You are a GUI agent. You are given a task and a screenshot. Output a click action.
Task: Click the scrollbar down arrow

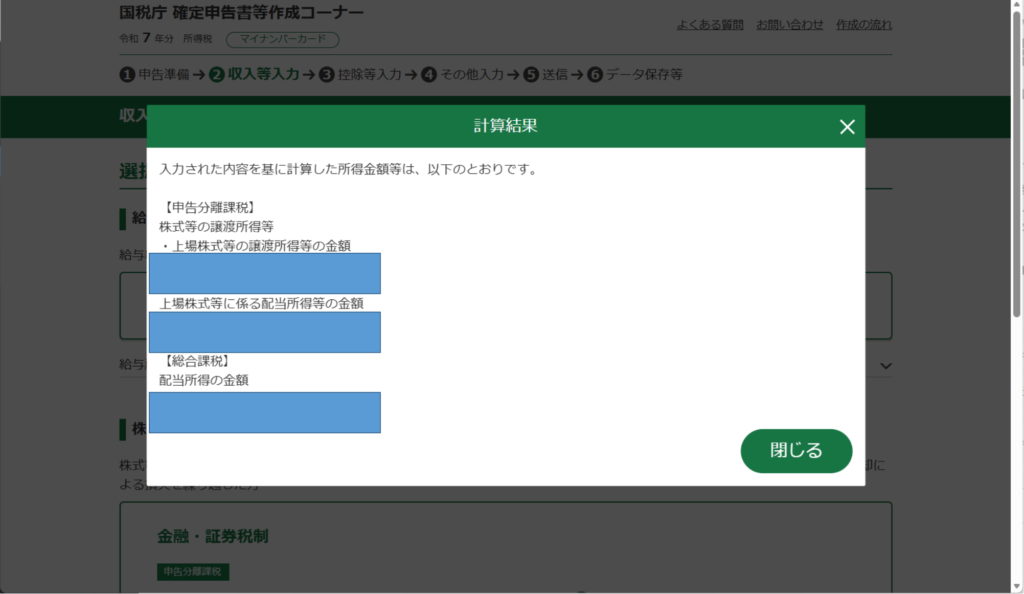[1016, 587]
